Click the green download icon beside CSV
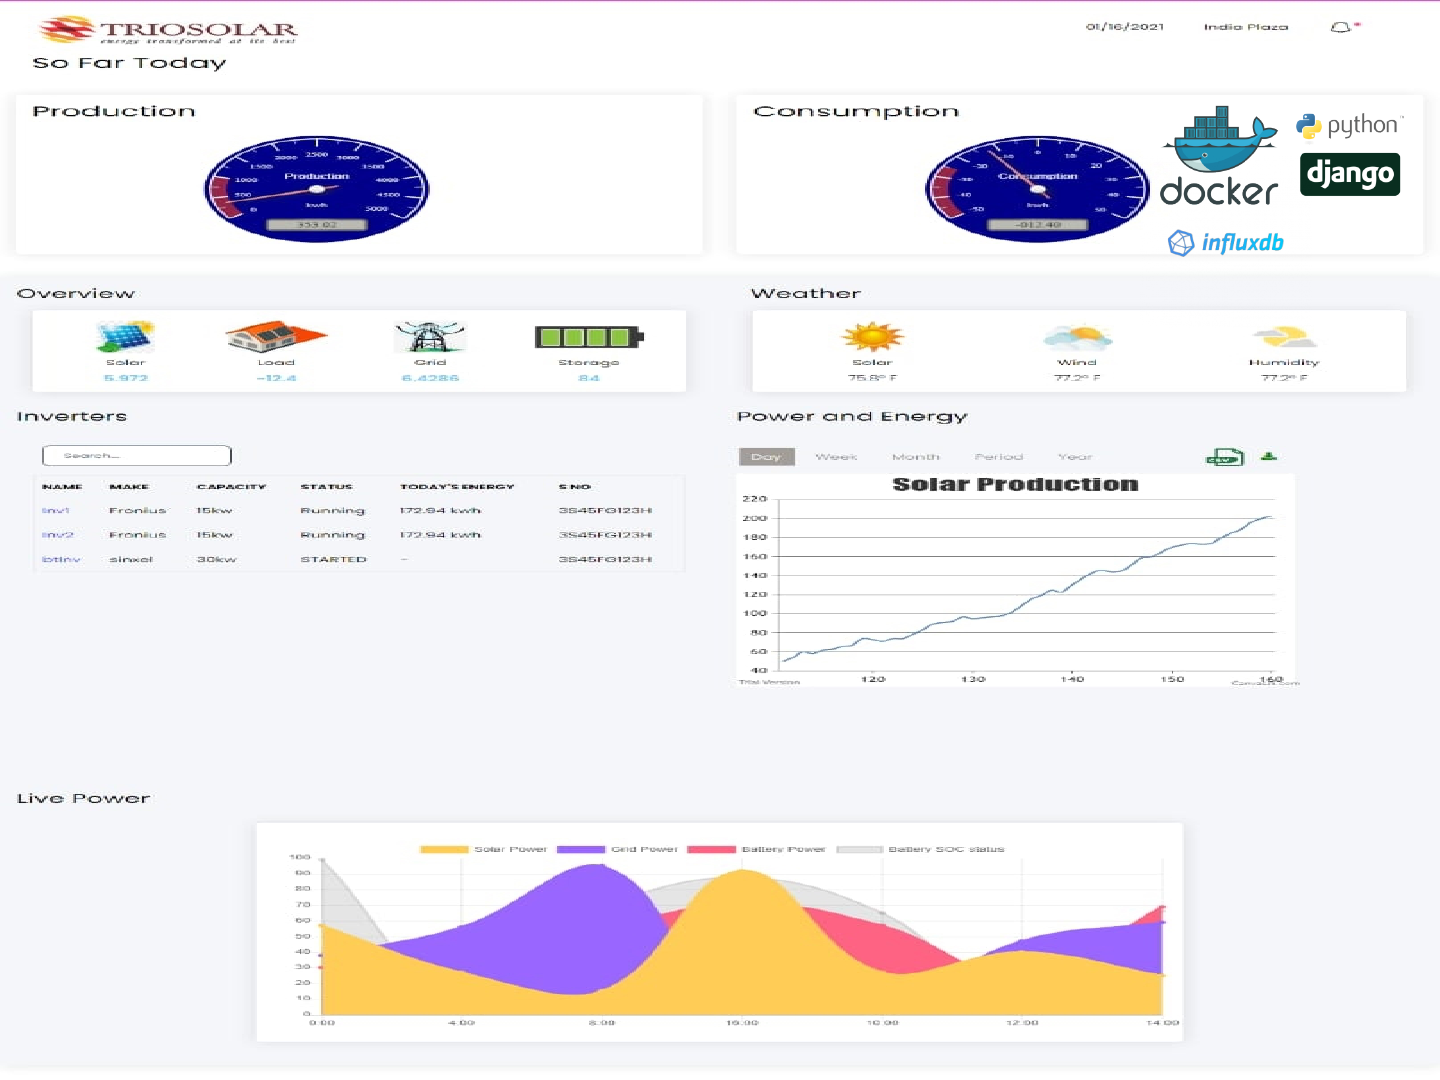1440x1080 pixels. click(1269, 456)
